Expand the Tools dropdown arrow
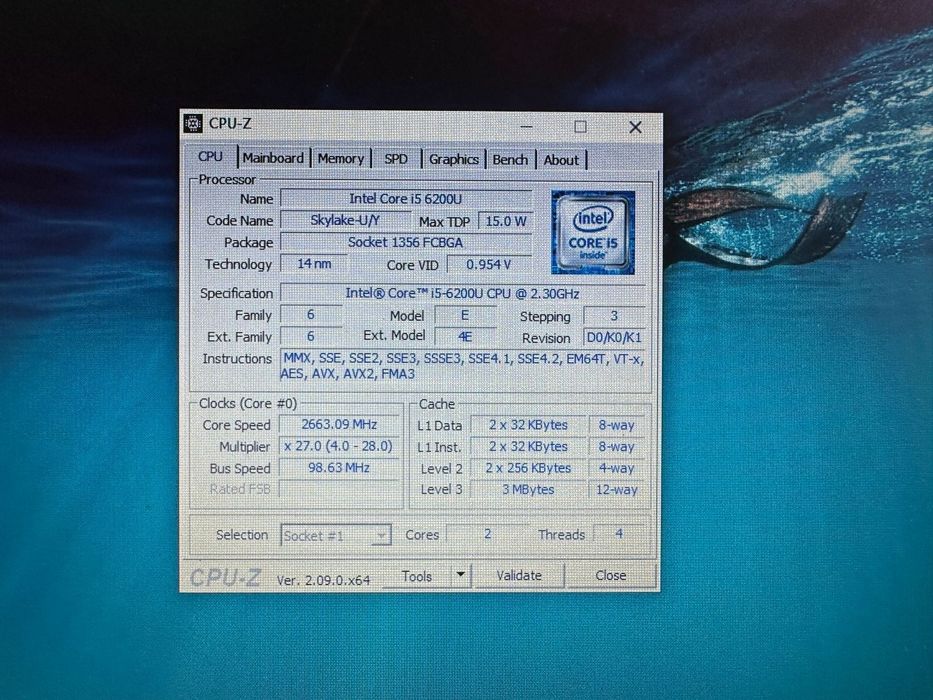 coord(461,576)
